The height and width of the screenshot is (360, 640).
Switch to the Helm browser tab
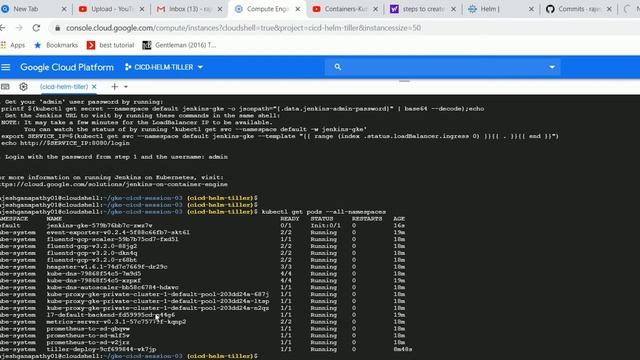[501, 9]
